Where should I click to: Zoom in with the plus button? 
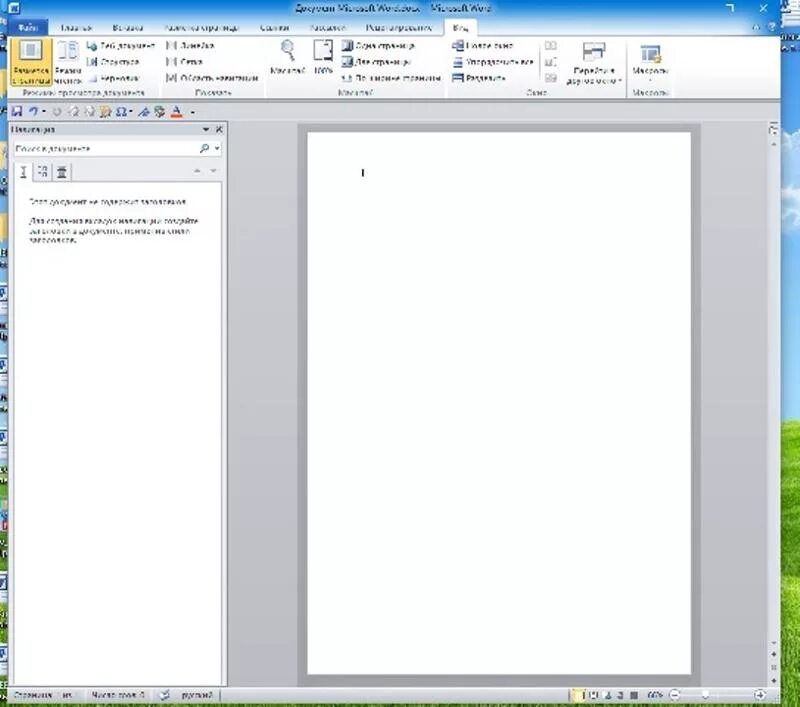pos(760,695)
